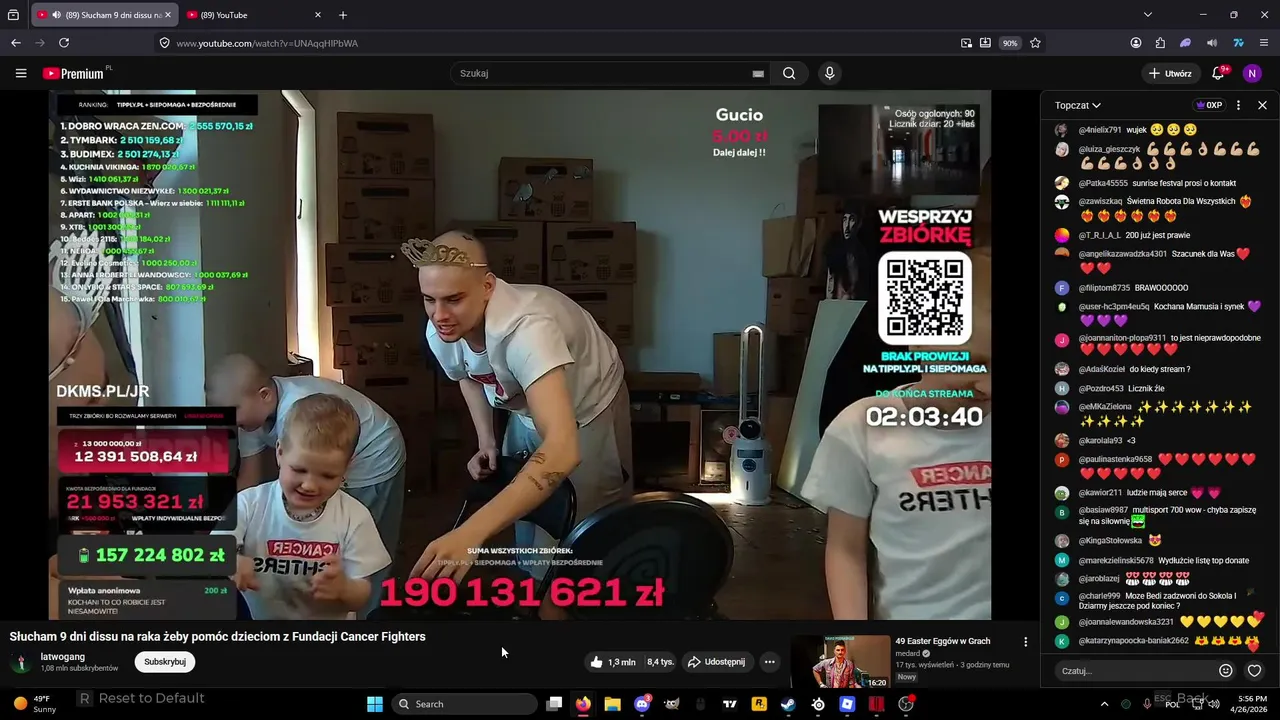Start voice search with the microphone
Screen dimensions: 1280x720
(829, 73)
